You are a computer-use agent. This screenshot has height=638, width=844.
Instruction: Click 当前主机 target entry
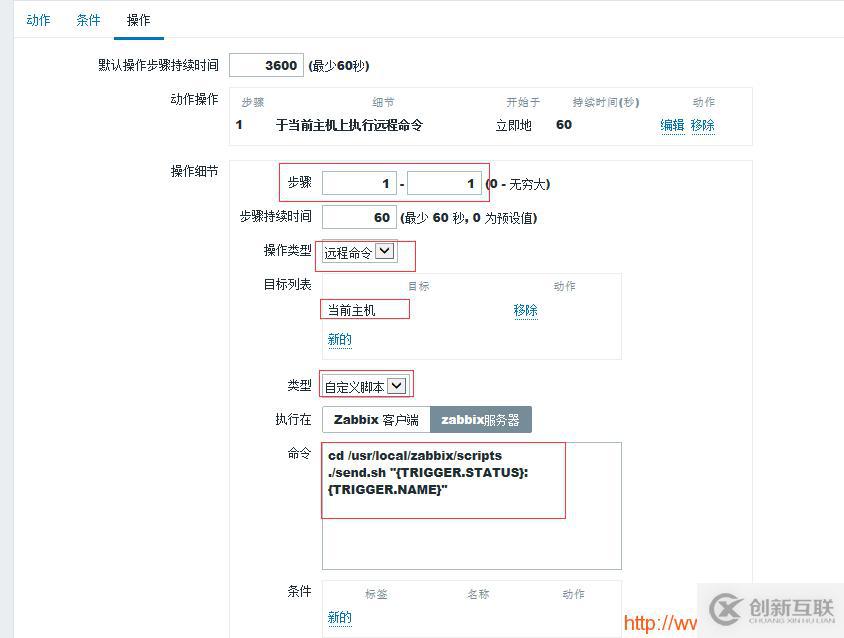351,310
